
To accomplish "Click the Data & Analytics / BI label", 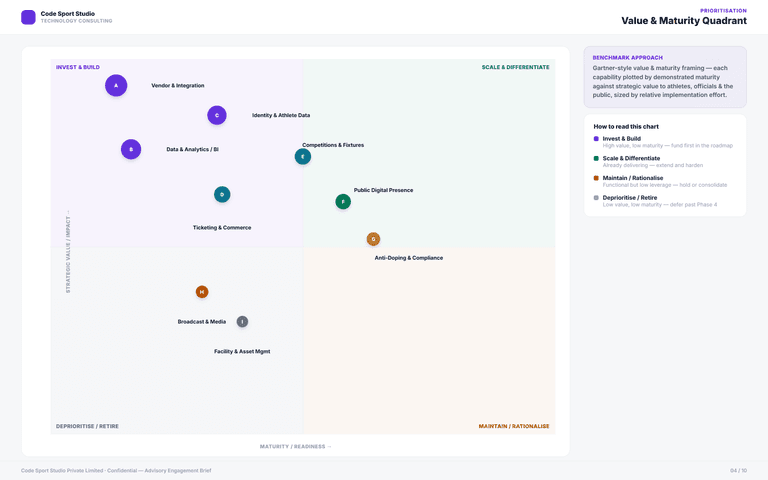I will (192, 149).
